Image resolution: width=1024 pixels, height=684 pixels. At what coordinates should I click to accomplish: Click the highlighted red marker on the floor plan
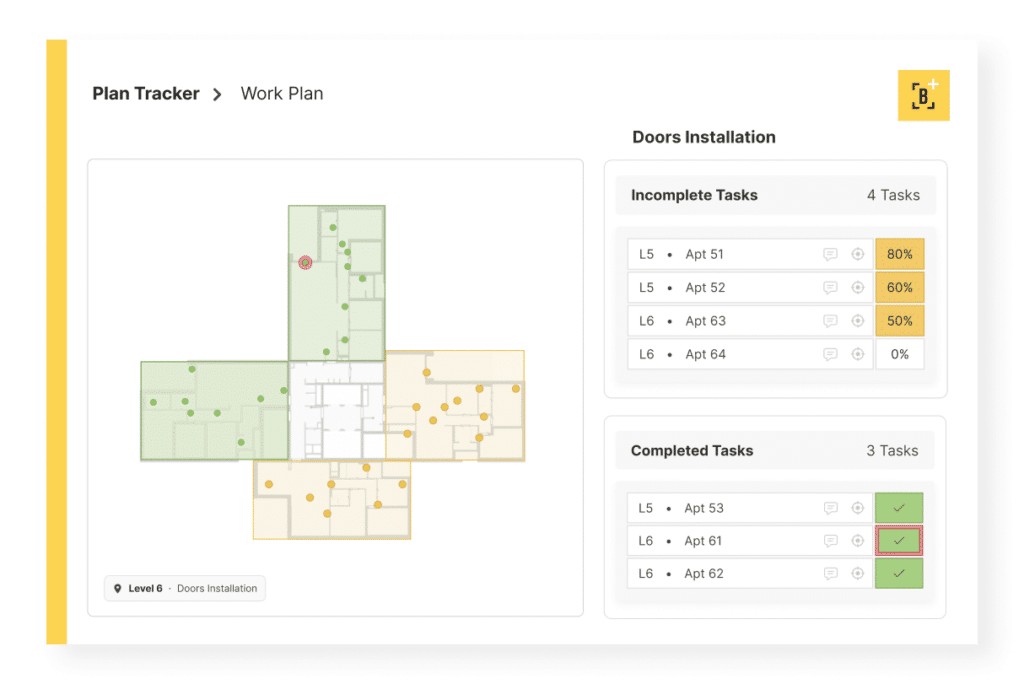click(303, 263)
